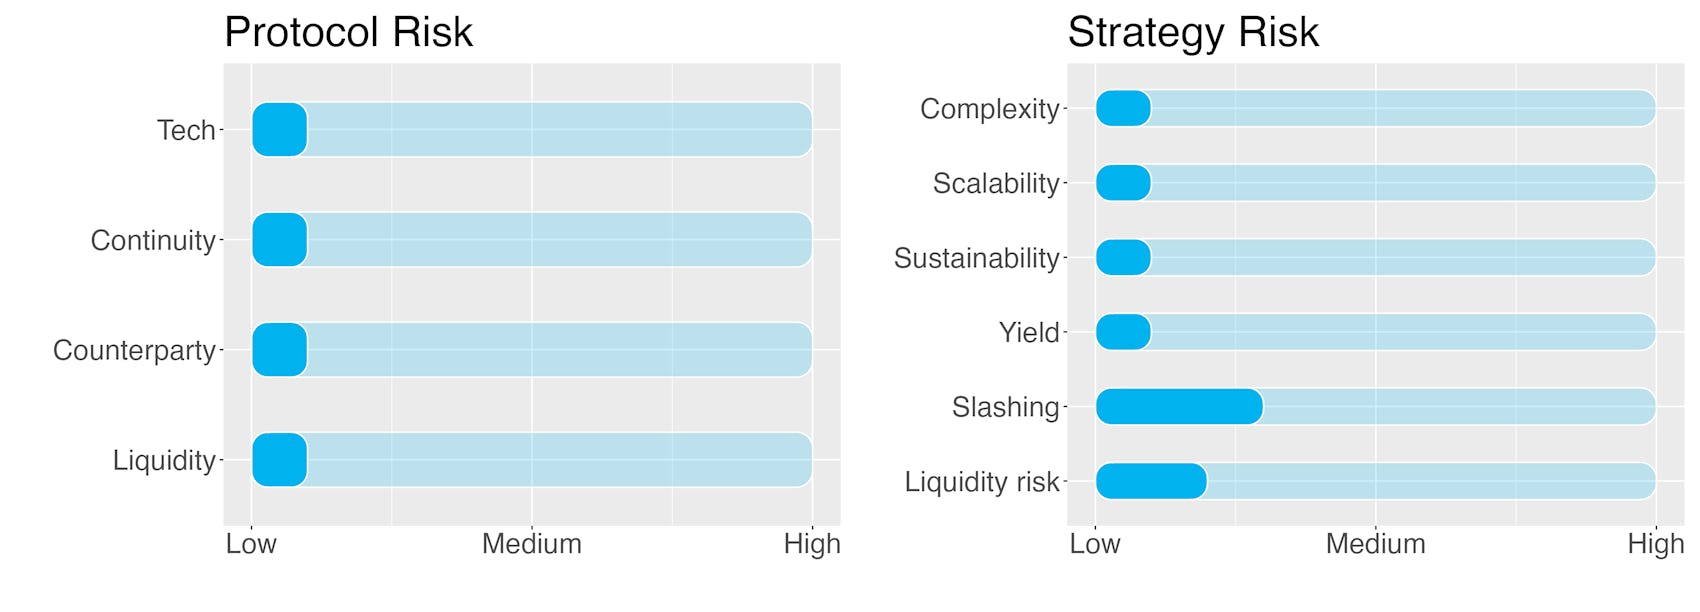Select the Counterparty risk bar indicator

pyautogui.click(x=279, y=350)
